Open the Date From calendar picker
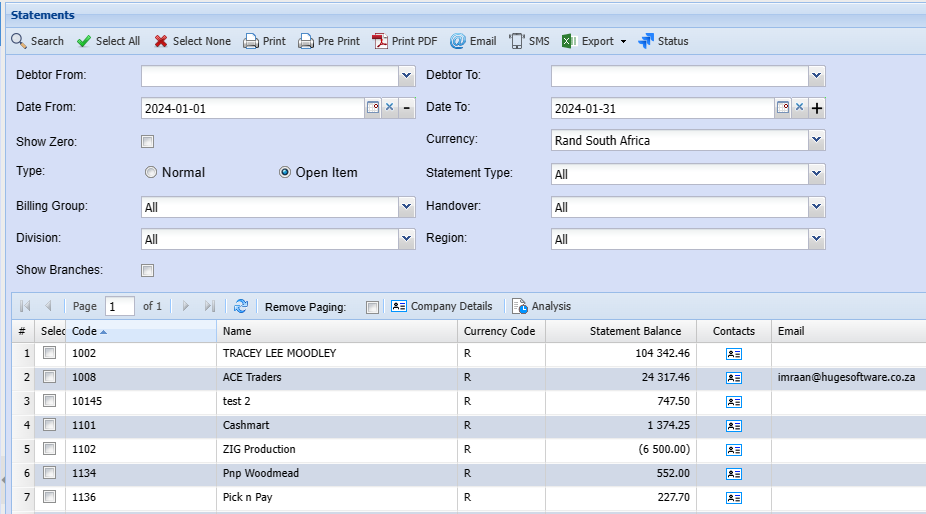926x514 pixels. tap(373, 108)
